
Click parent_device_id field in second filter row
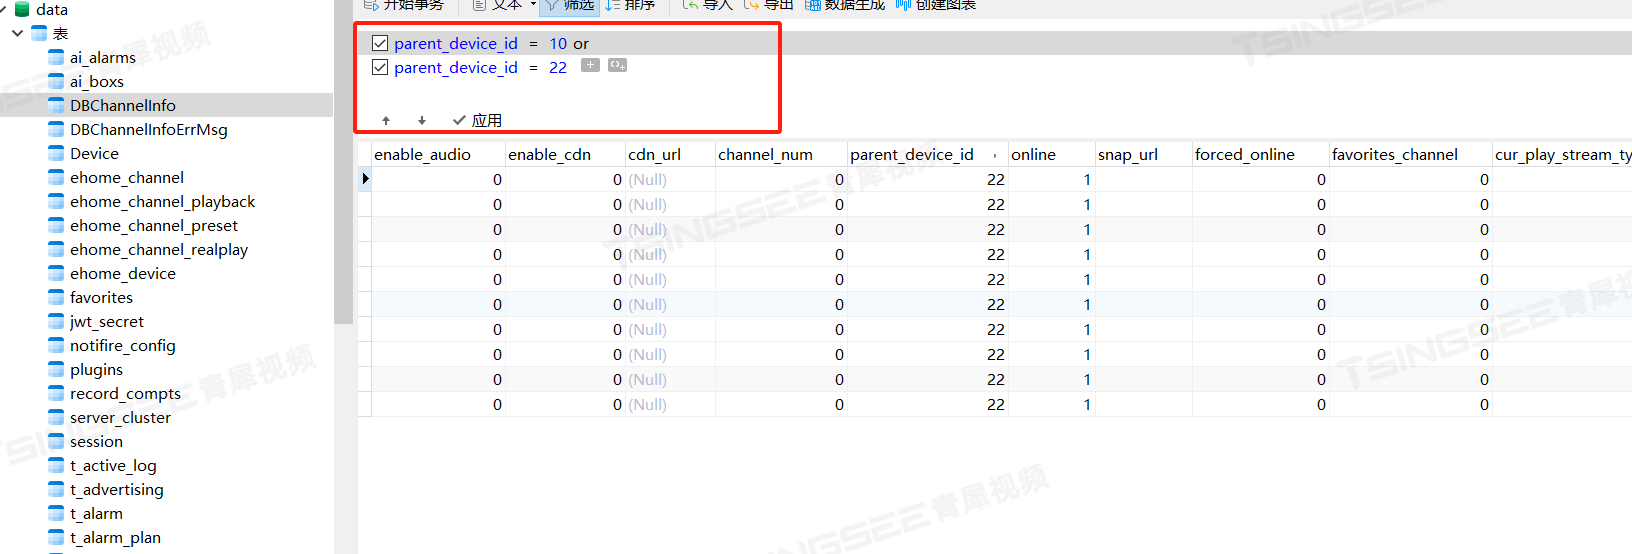[x=456, y=67]
